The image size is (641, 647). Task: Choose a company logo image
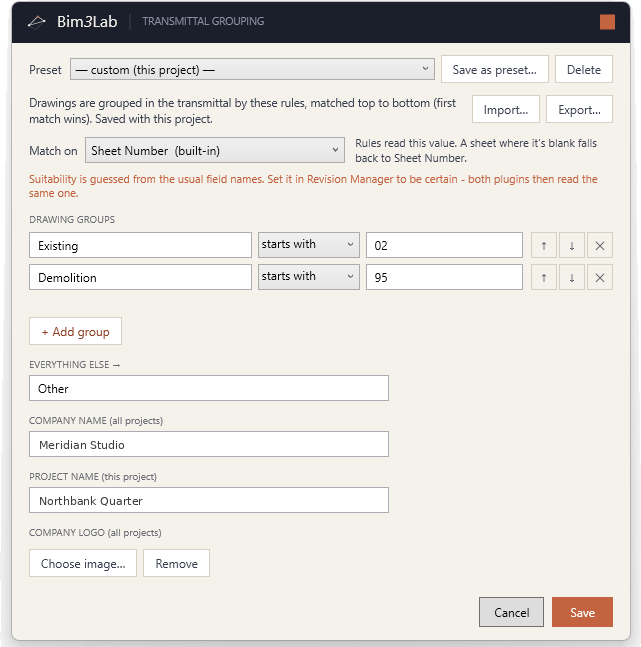point(83,563)
